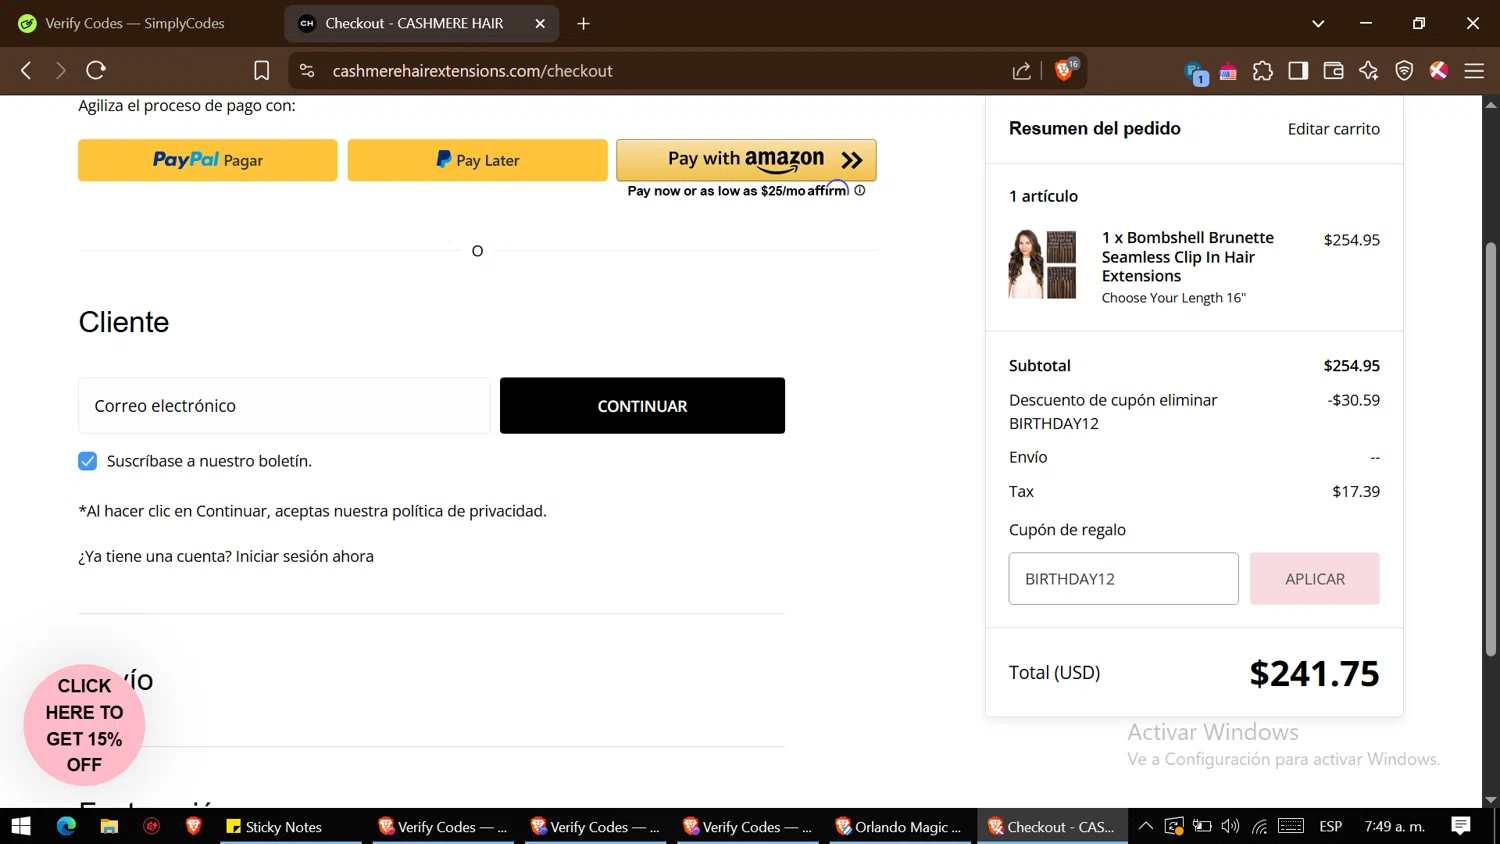Screen dimensions: 1500x844
Task: Click the coupon code input field
Action: tap(1123, 578)
